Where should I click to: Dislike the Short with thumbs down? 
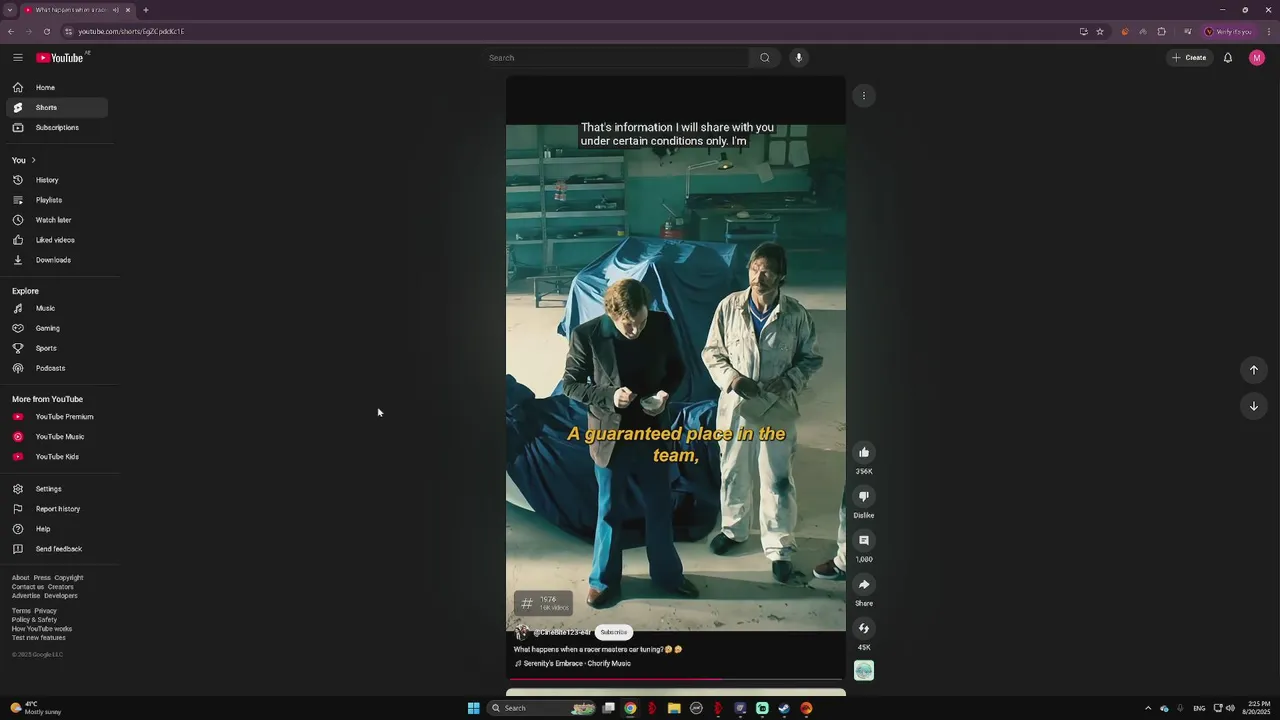(864, 496)
